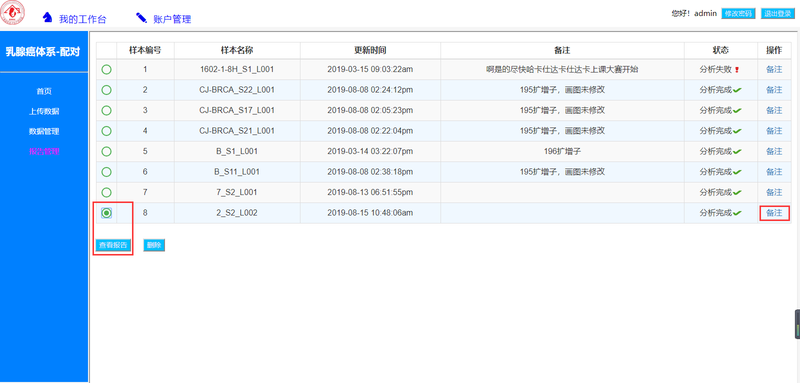Click 备注 link for B_S1_L001
This screenshot has width=800, height=383.
click(x=774, y=151)
